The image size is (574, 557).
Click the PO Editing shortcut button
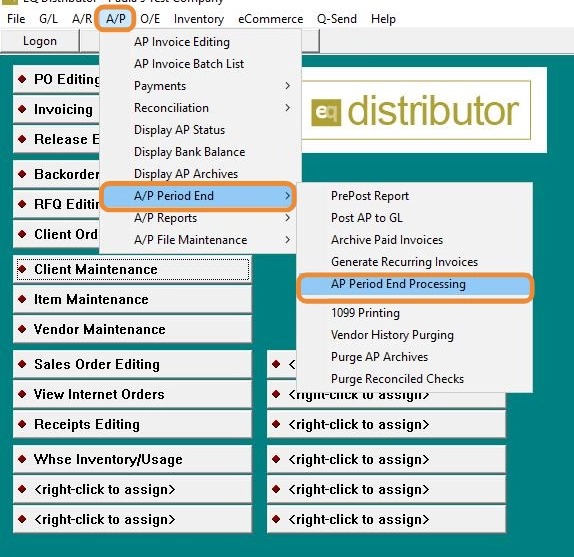point(56,79)
